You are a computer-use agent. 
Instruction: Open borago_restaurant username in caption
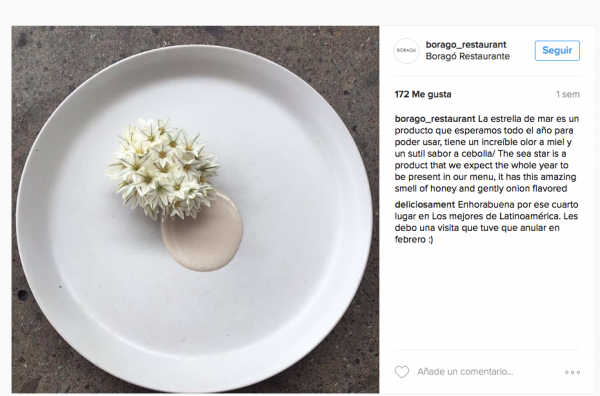435,119
